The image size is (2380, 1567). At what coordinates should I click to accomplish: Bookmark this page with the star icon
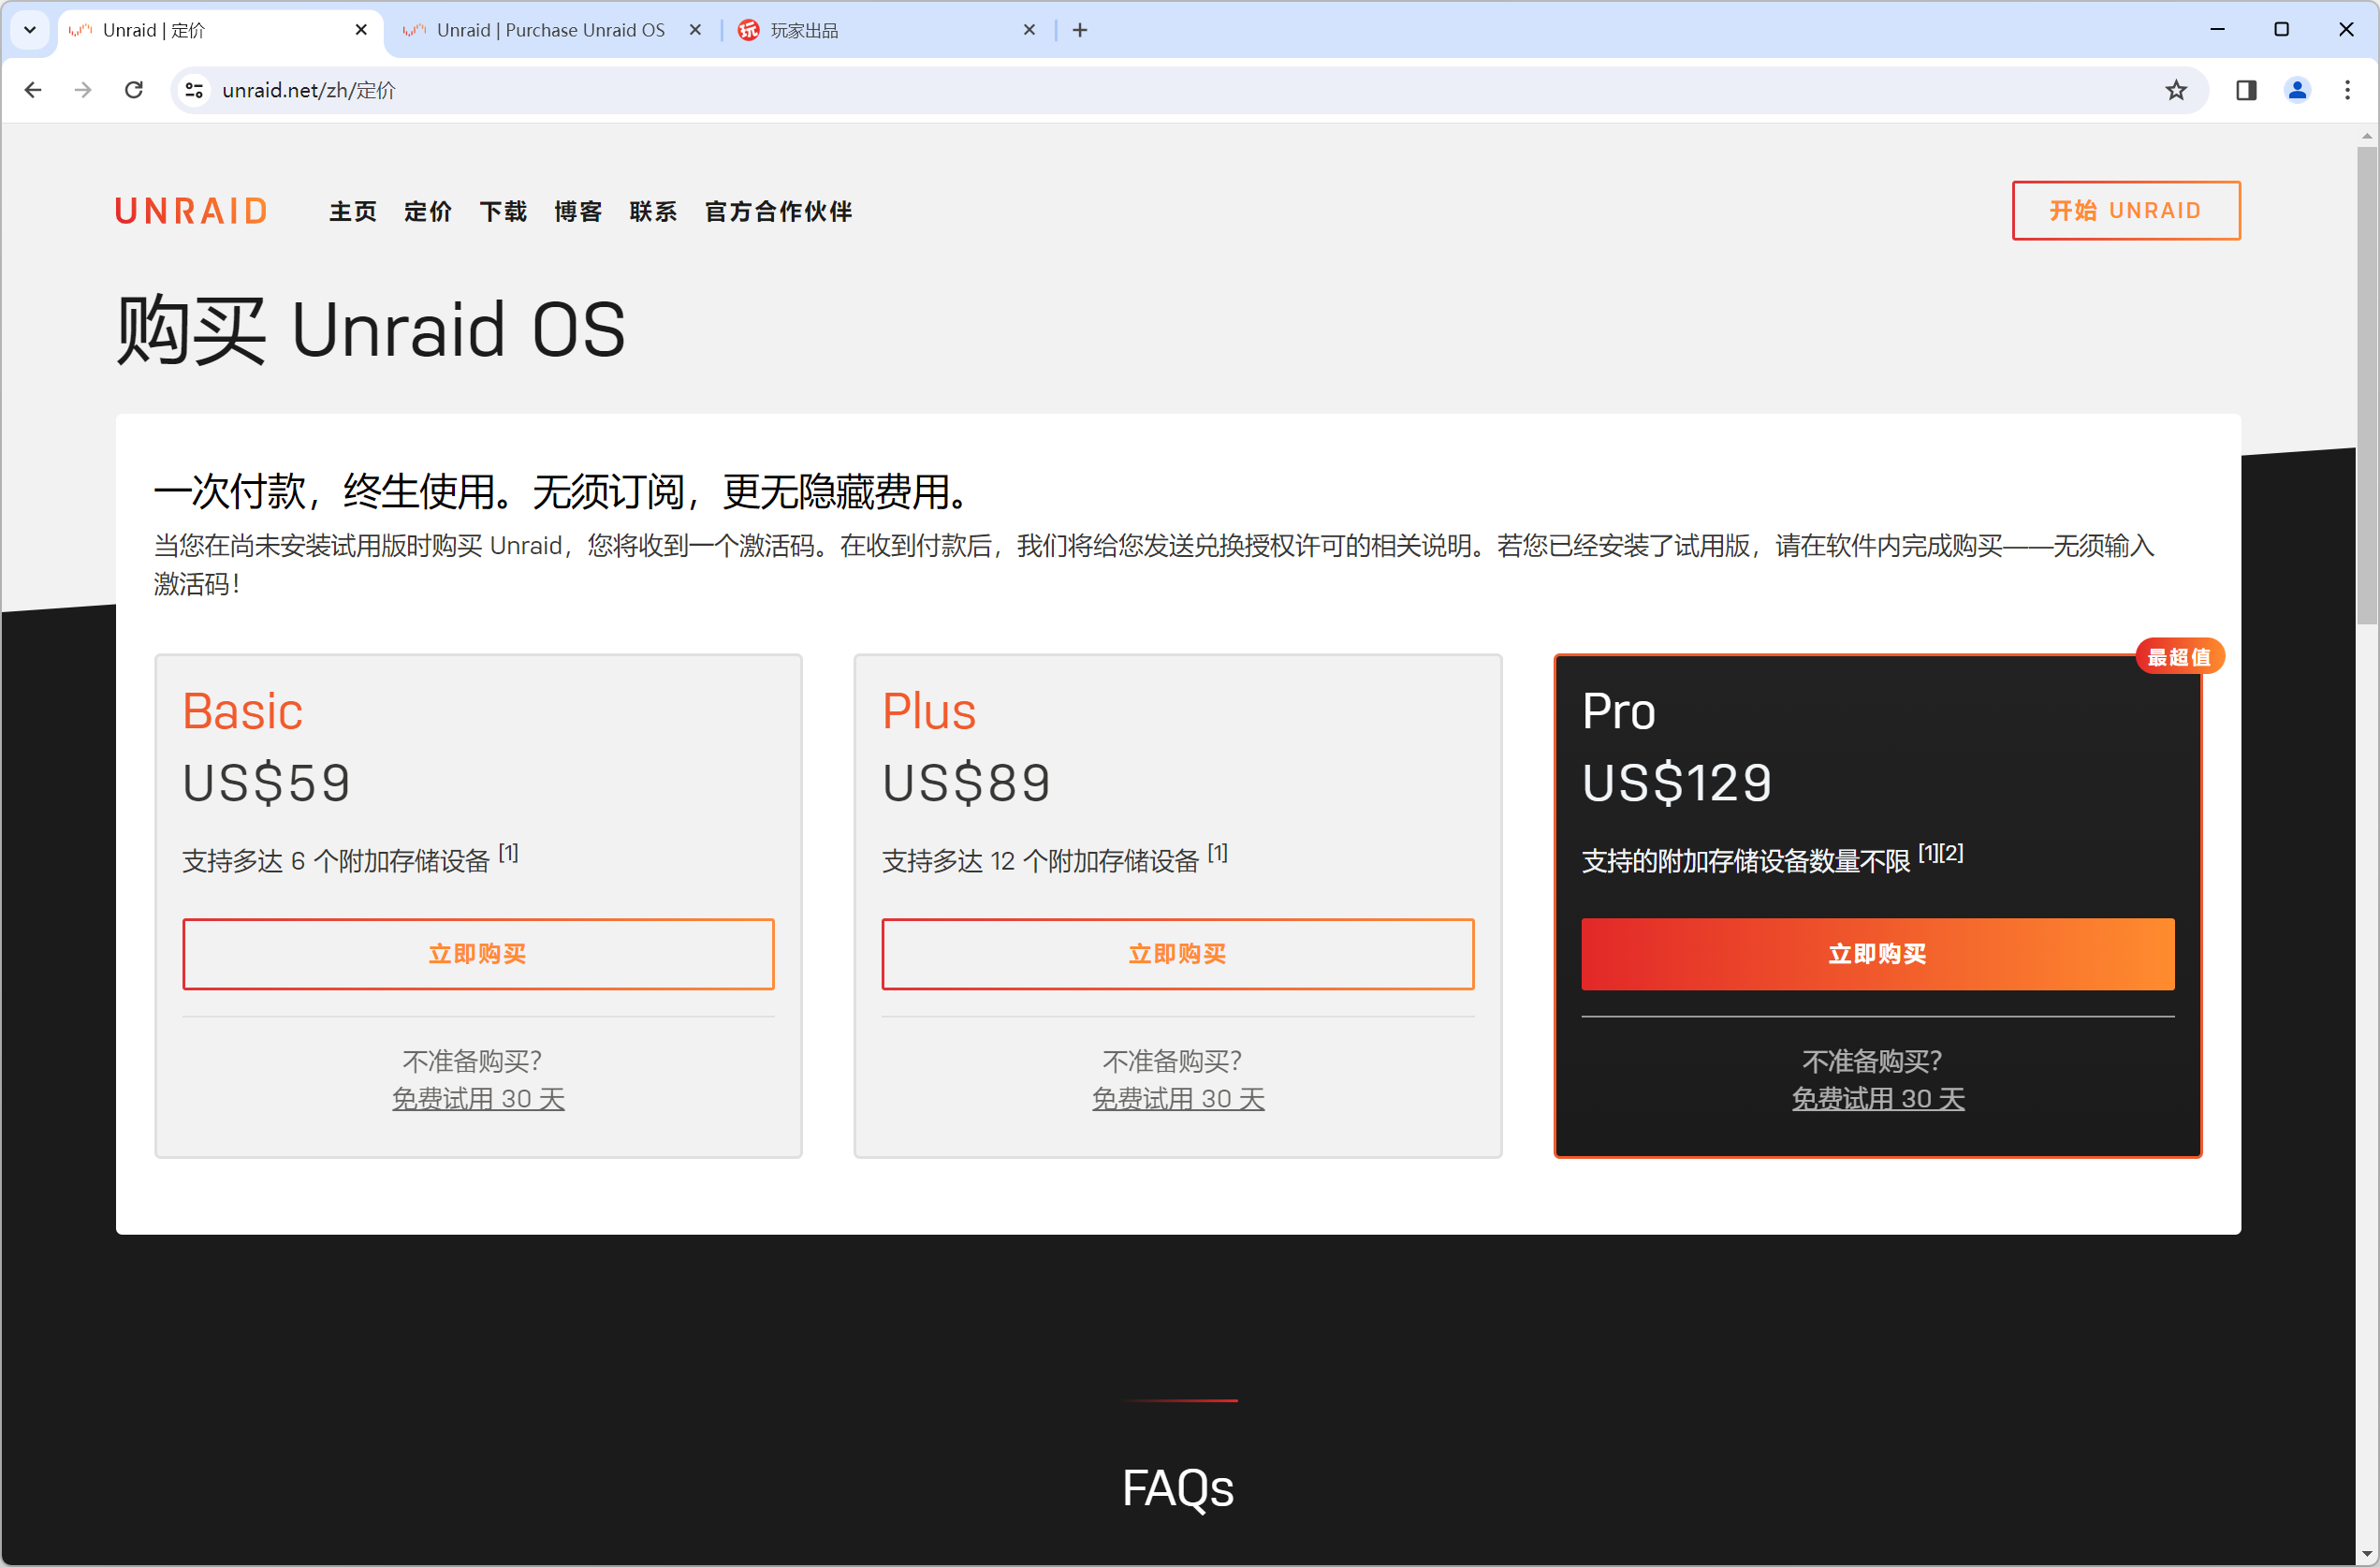2175,90
